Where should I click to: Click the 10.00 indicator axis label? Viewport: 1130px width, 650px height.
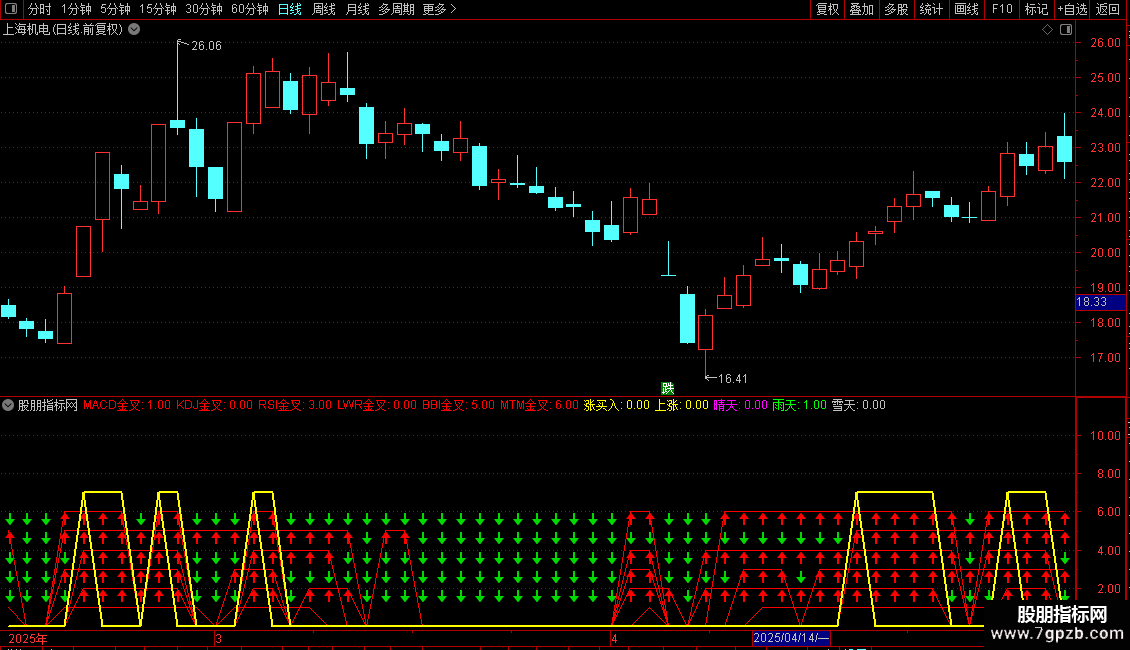coord(1105,436)
